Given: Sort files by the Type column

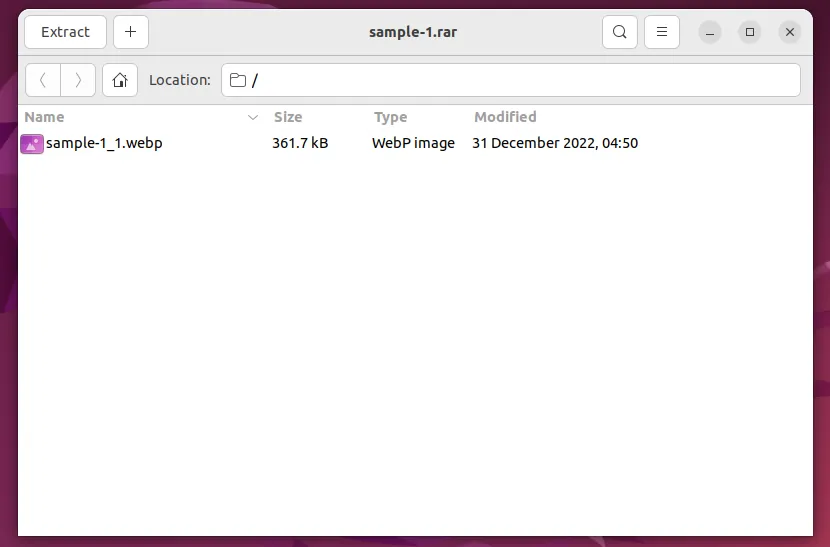Looking at the screenshot, I should pos(391,117).
